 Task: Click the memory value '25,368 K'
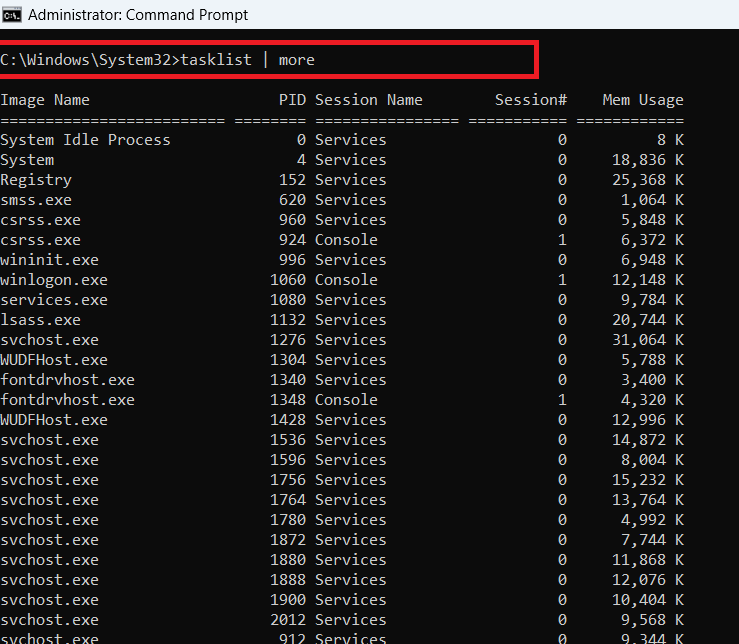pos(648,180)
